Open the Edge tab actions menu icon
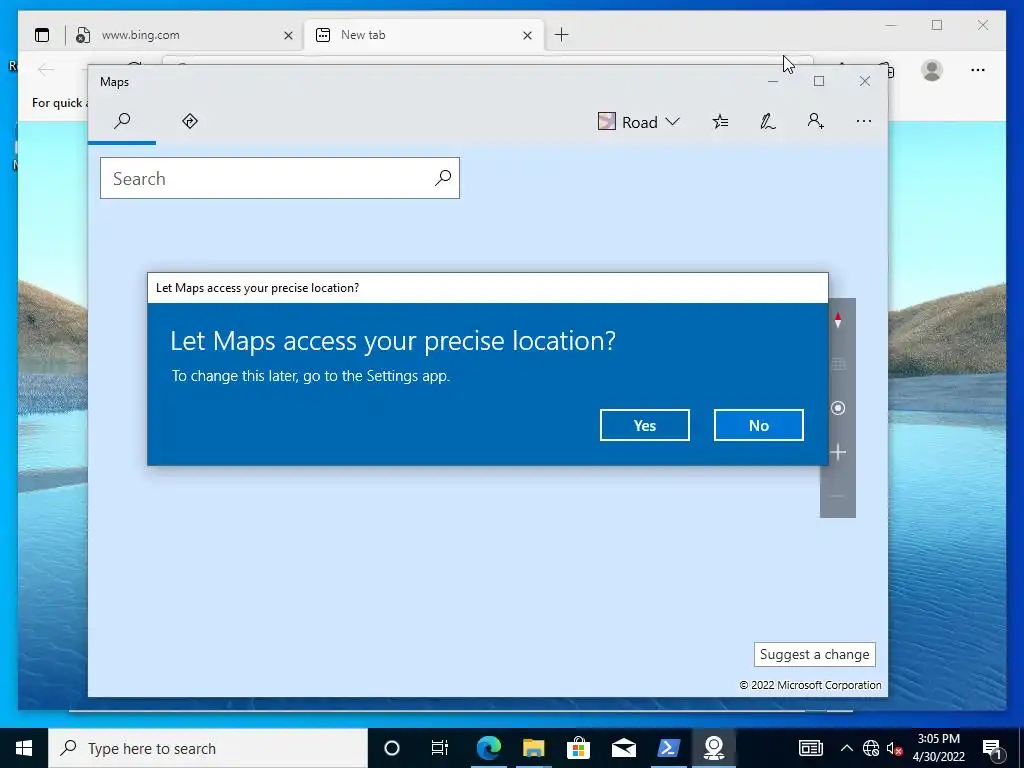The image size is (1024, 768). [42, 35]
